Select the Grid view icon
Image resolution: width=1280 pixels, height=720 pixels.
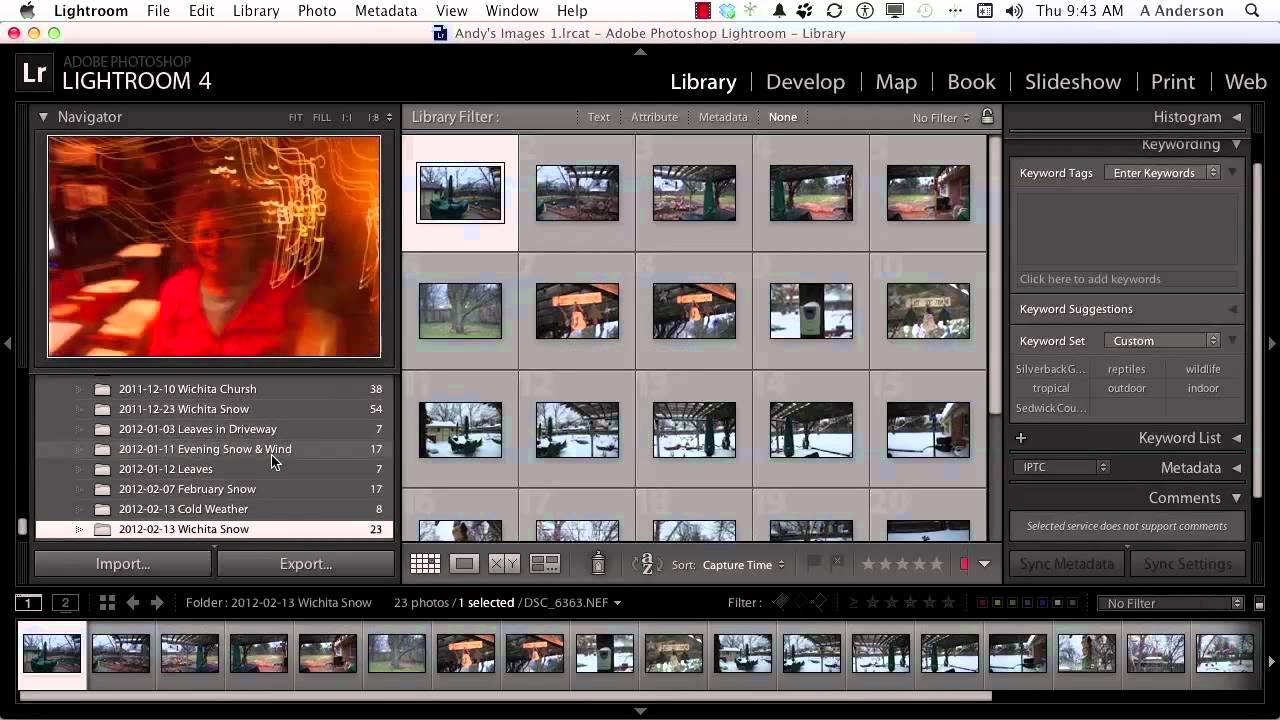click(425, 563)
